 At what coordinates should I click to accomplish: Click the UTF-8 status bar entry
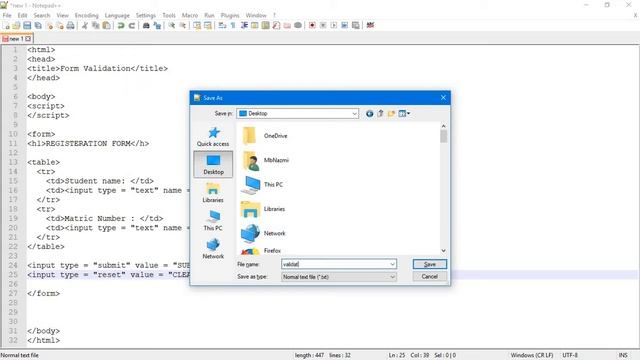click(570, 356)
